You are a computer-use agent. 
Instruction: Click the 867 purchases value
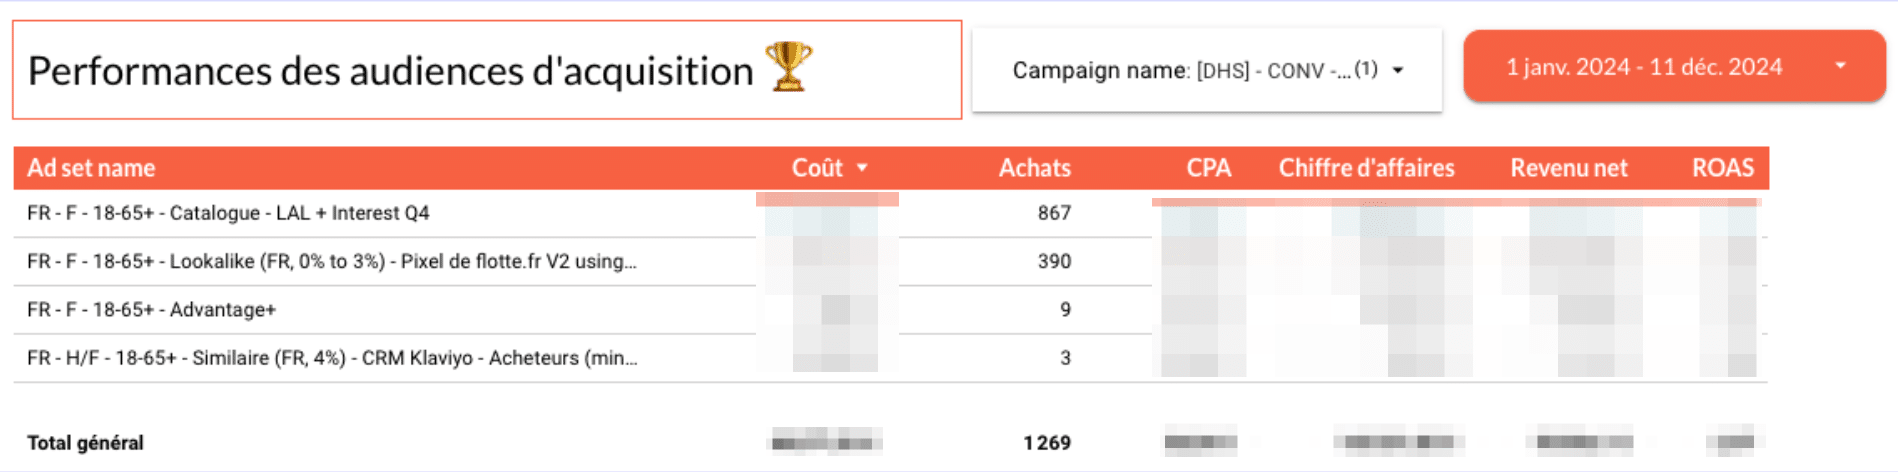(x=1054, y=213)
